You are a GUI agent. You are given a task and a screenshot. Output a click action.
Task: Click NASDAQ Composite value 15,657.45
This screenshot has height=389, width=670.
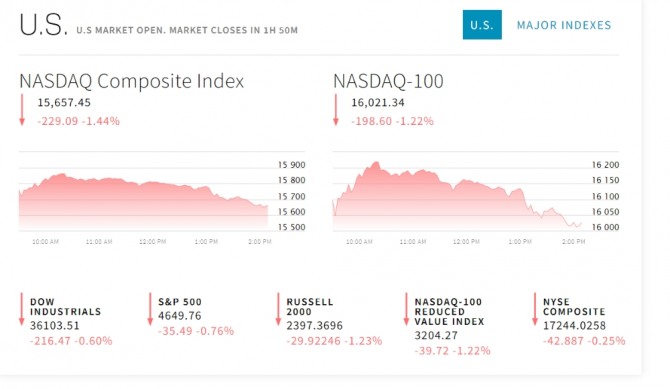[x=64, y=103]
